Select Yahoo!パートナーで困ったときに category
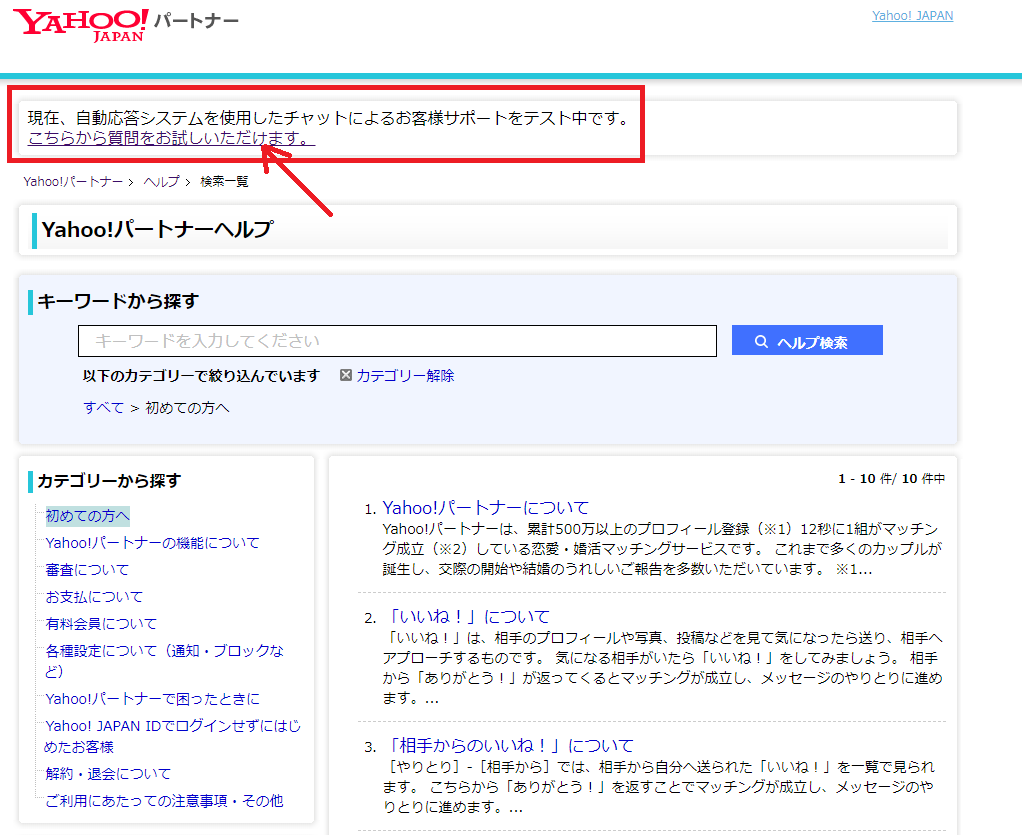Image resolution: width=1022 pixels, height=835 pixels. point(152,699)
